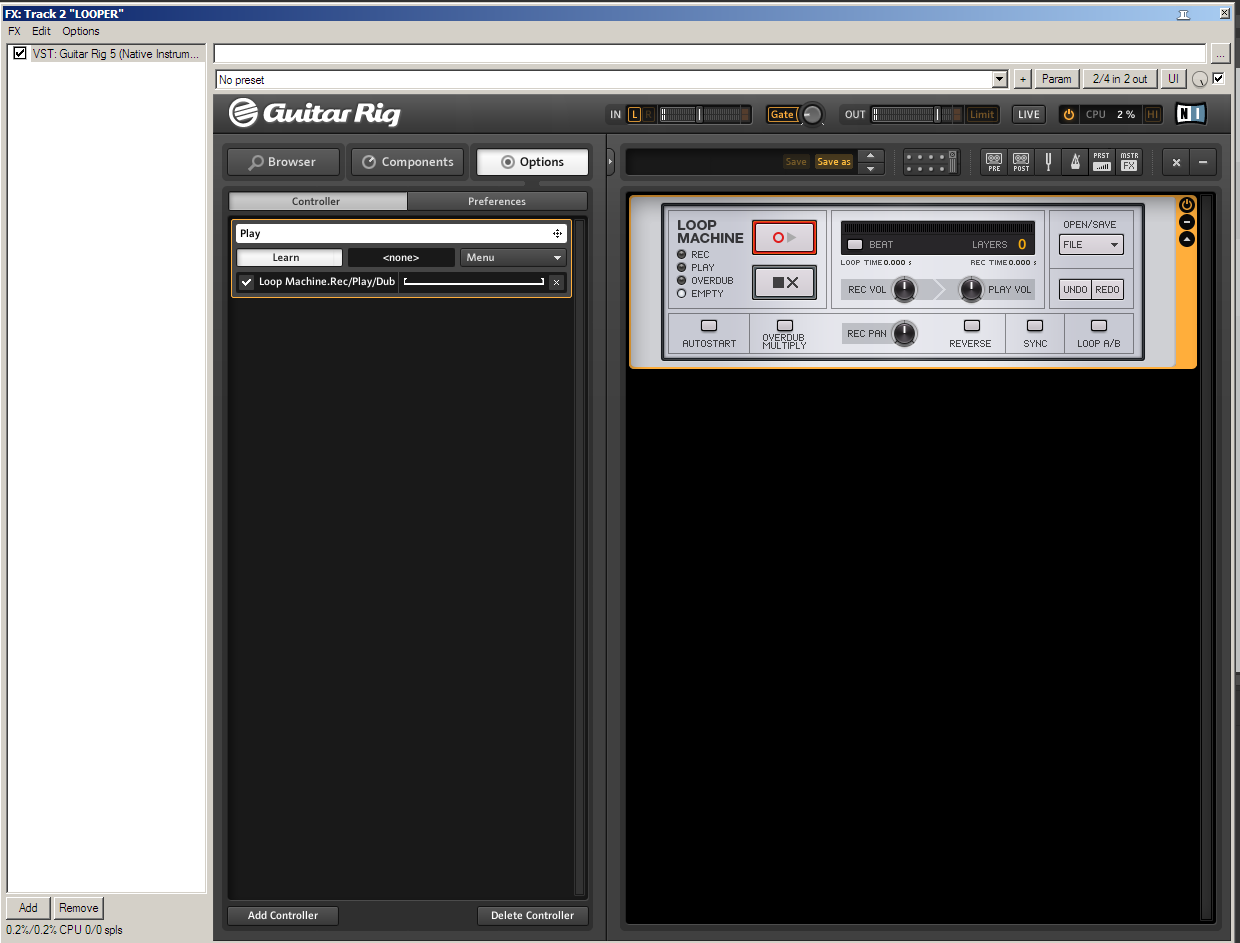Click the Learn button
Image resolution: width=1240 pixels, height=943 pixels.
pyautogui.click(x=290, y=257)
